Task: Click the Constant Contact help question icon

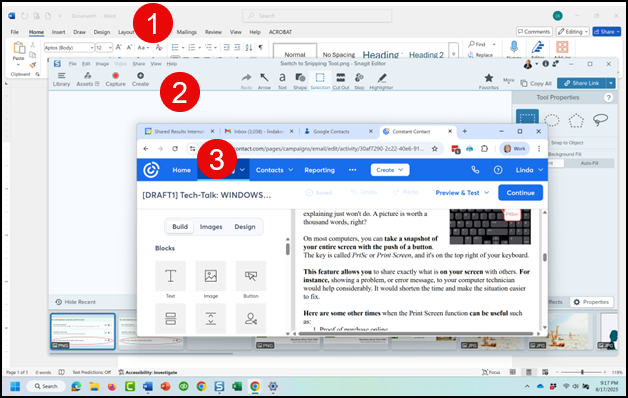Action: 498,170
